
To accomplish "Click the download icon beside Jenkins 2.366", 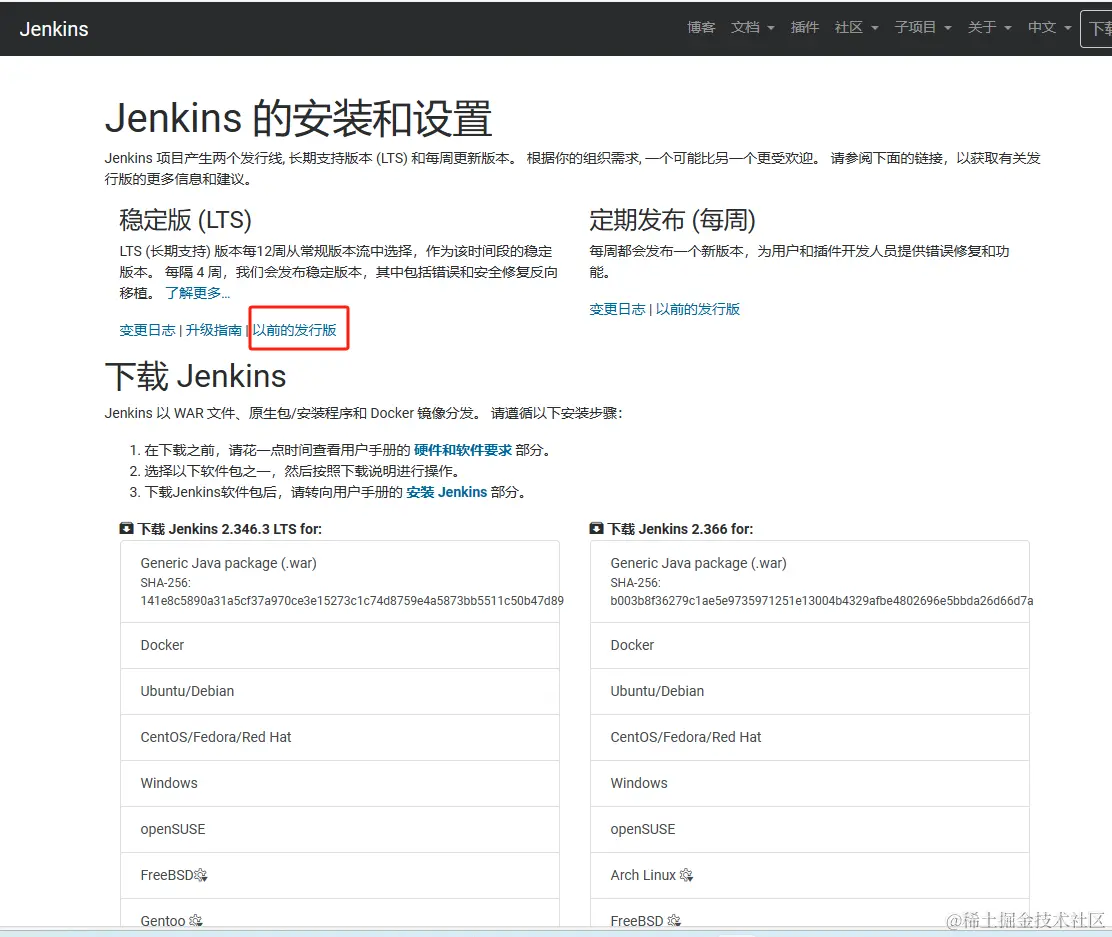I will point(596,528).
